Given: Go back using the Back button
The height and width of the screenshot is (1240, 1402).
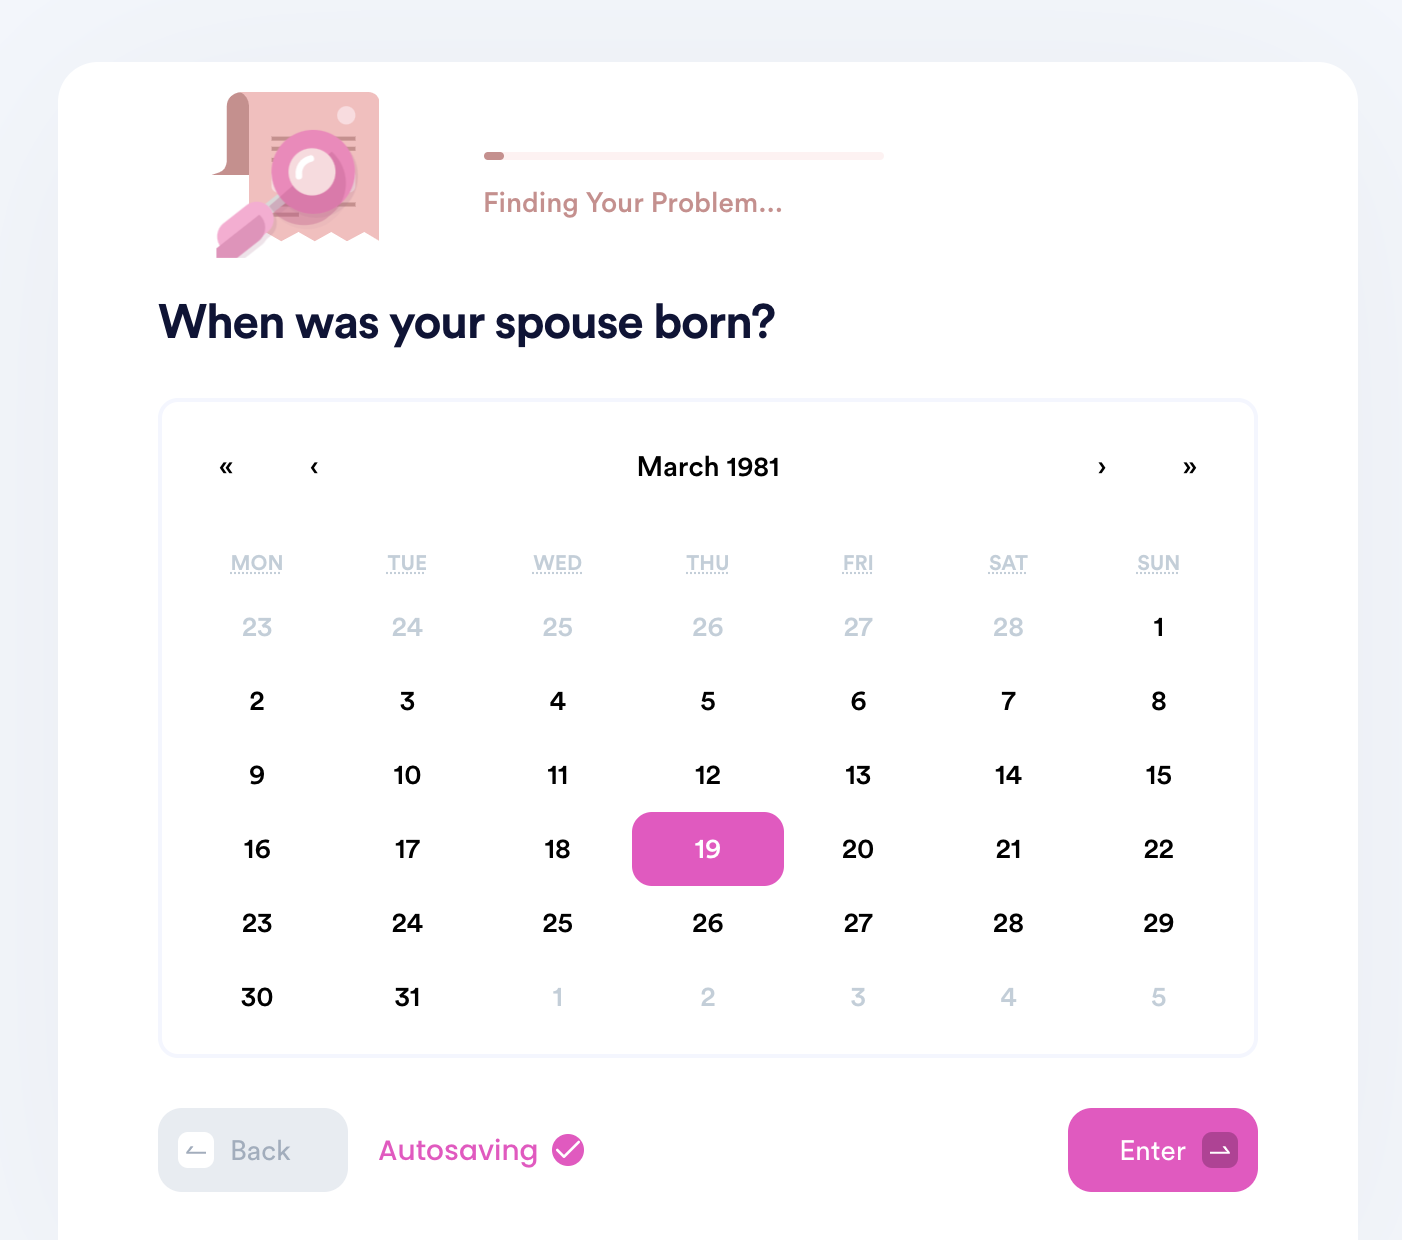Looking at the screenshot, I should [253, 1150].
